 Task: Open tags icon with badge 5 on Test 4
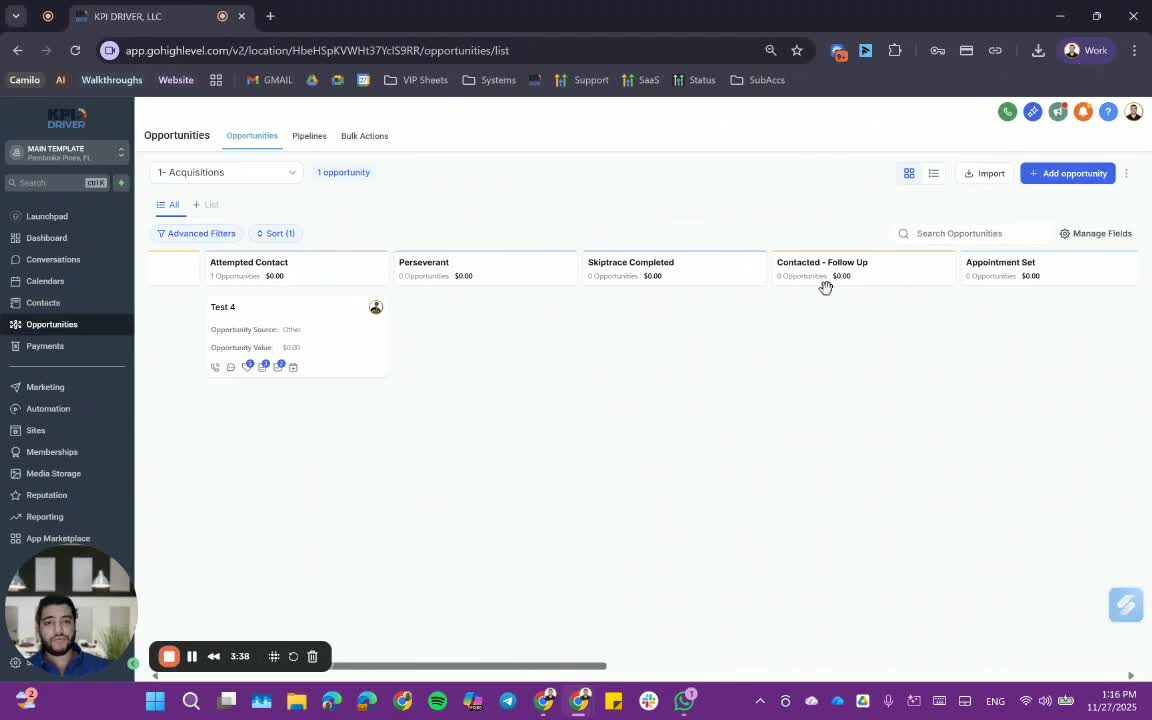(x=247, y=366)
